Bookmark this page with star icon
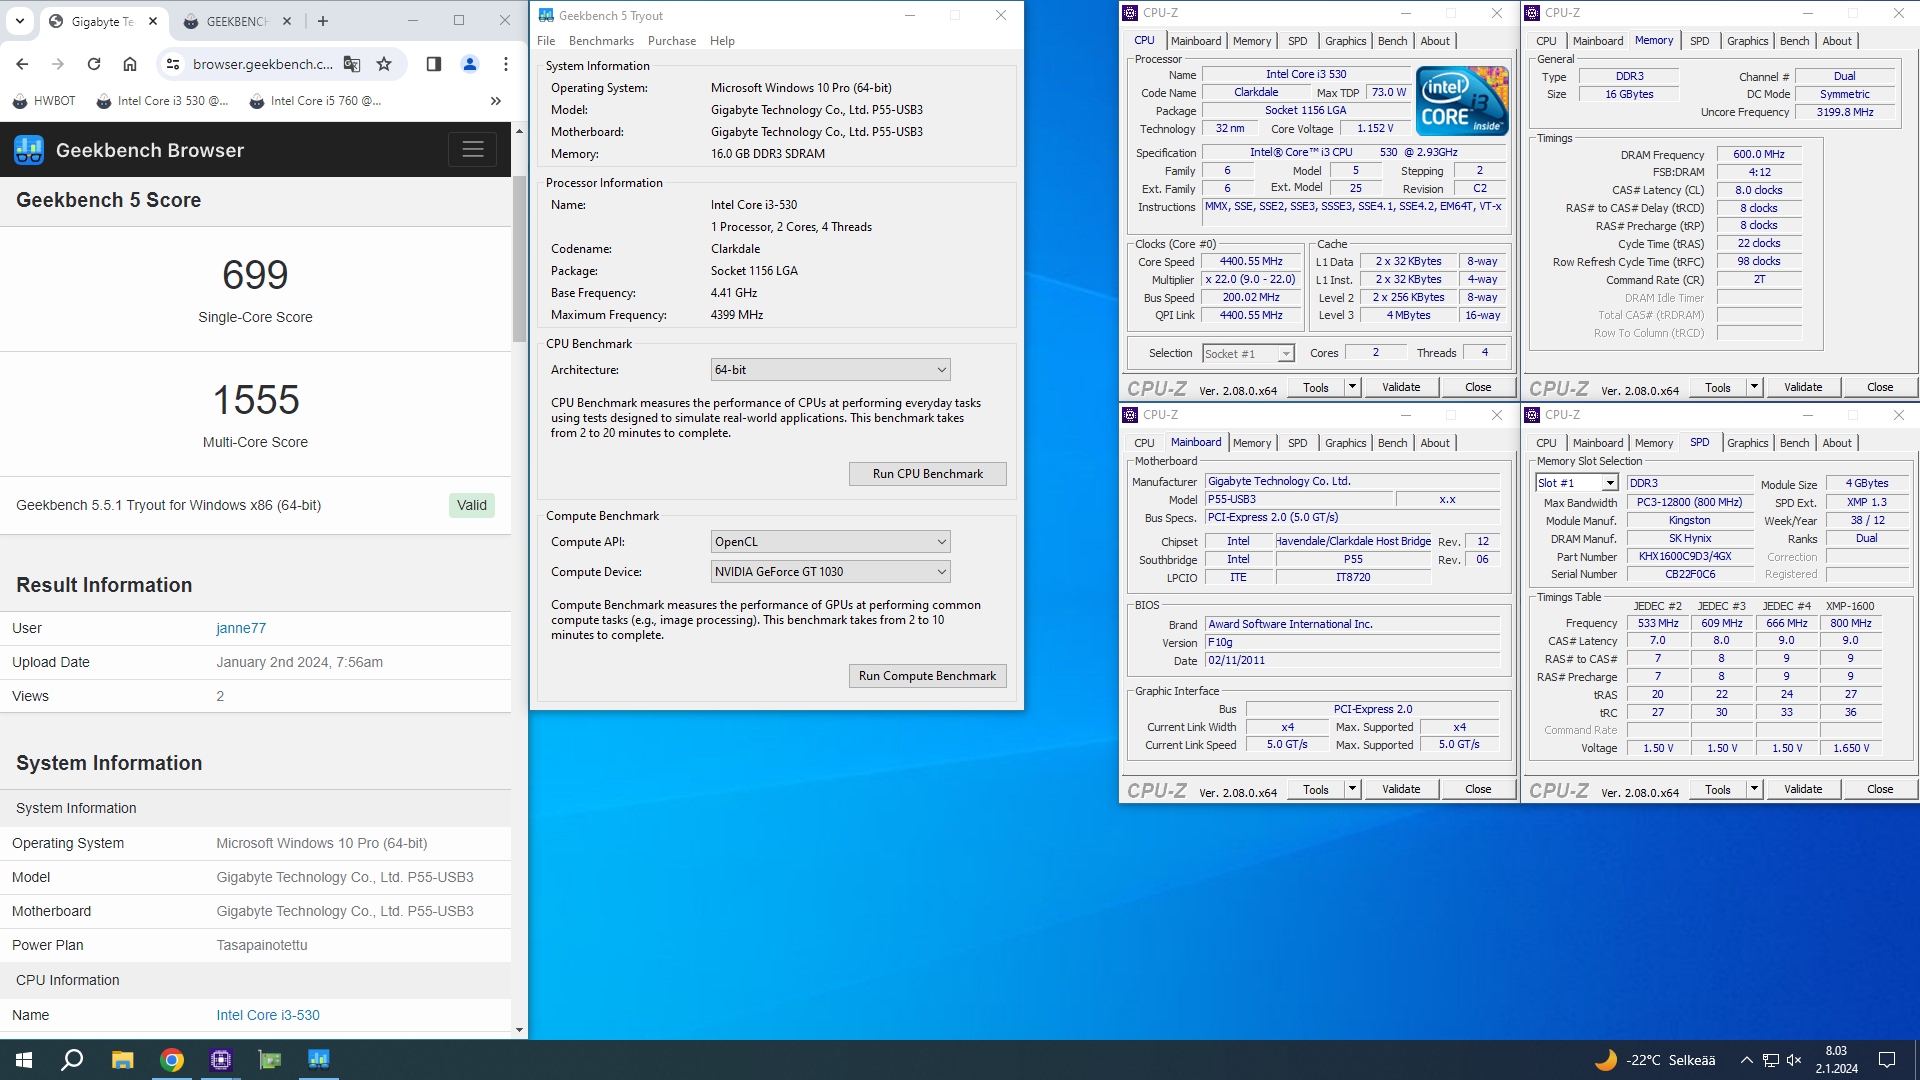 (384, 64)
